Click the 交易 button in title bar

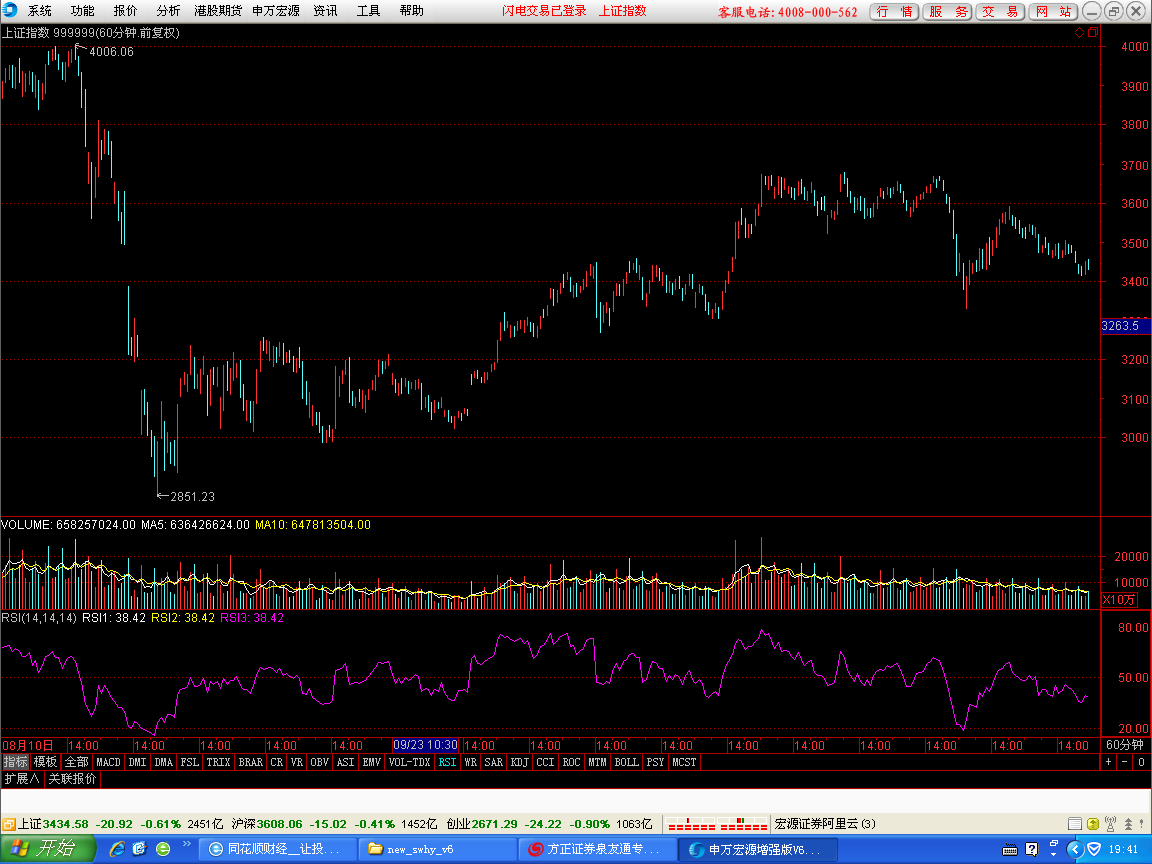point(1000,12)
